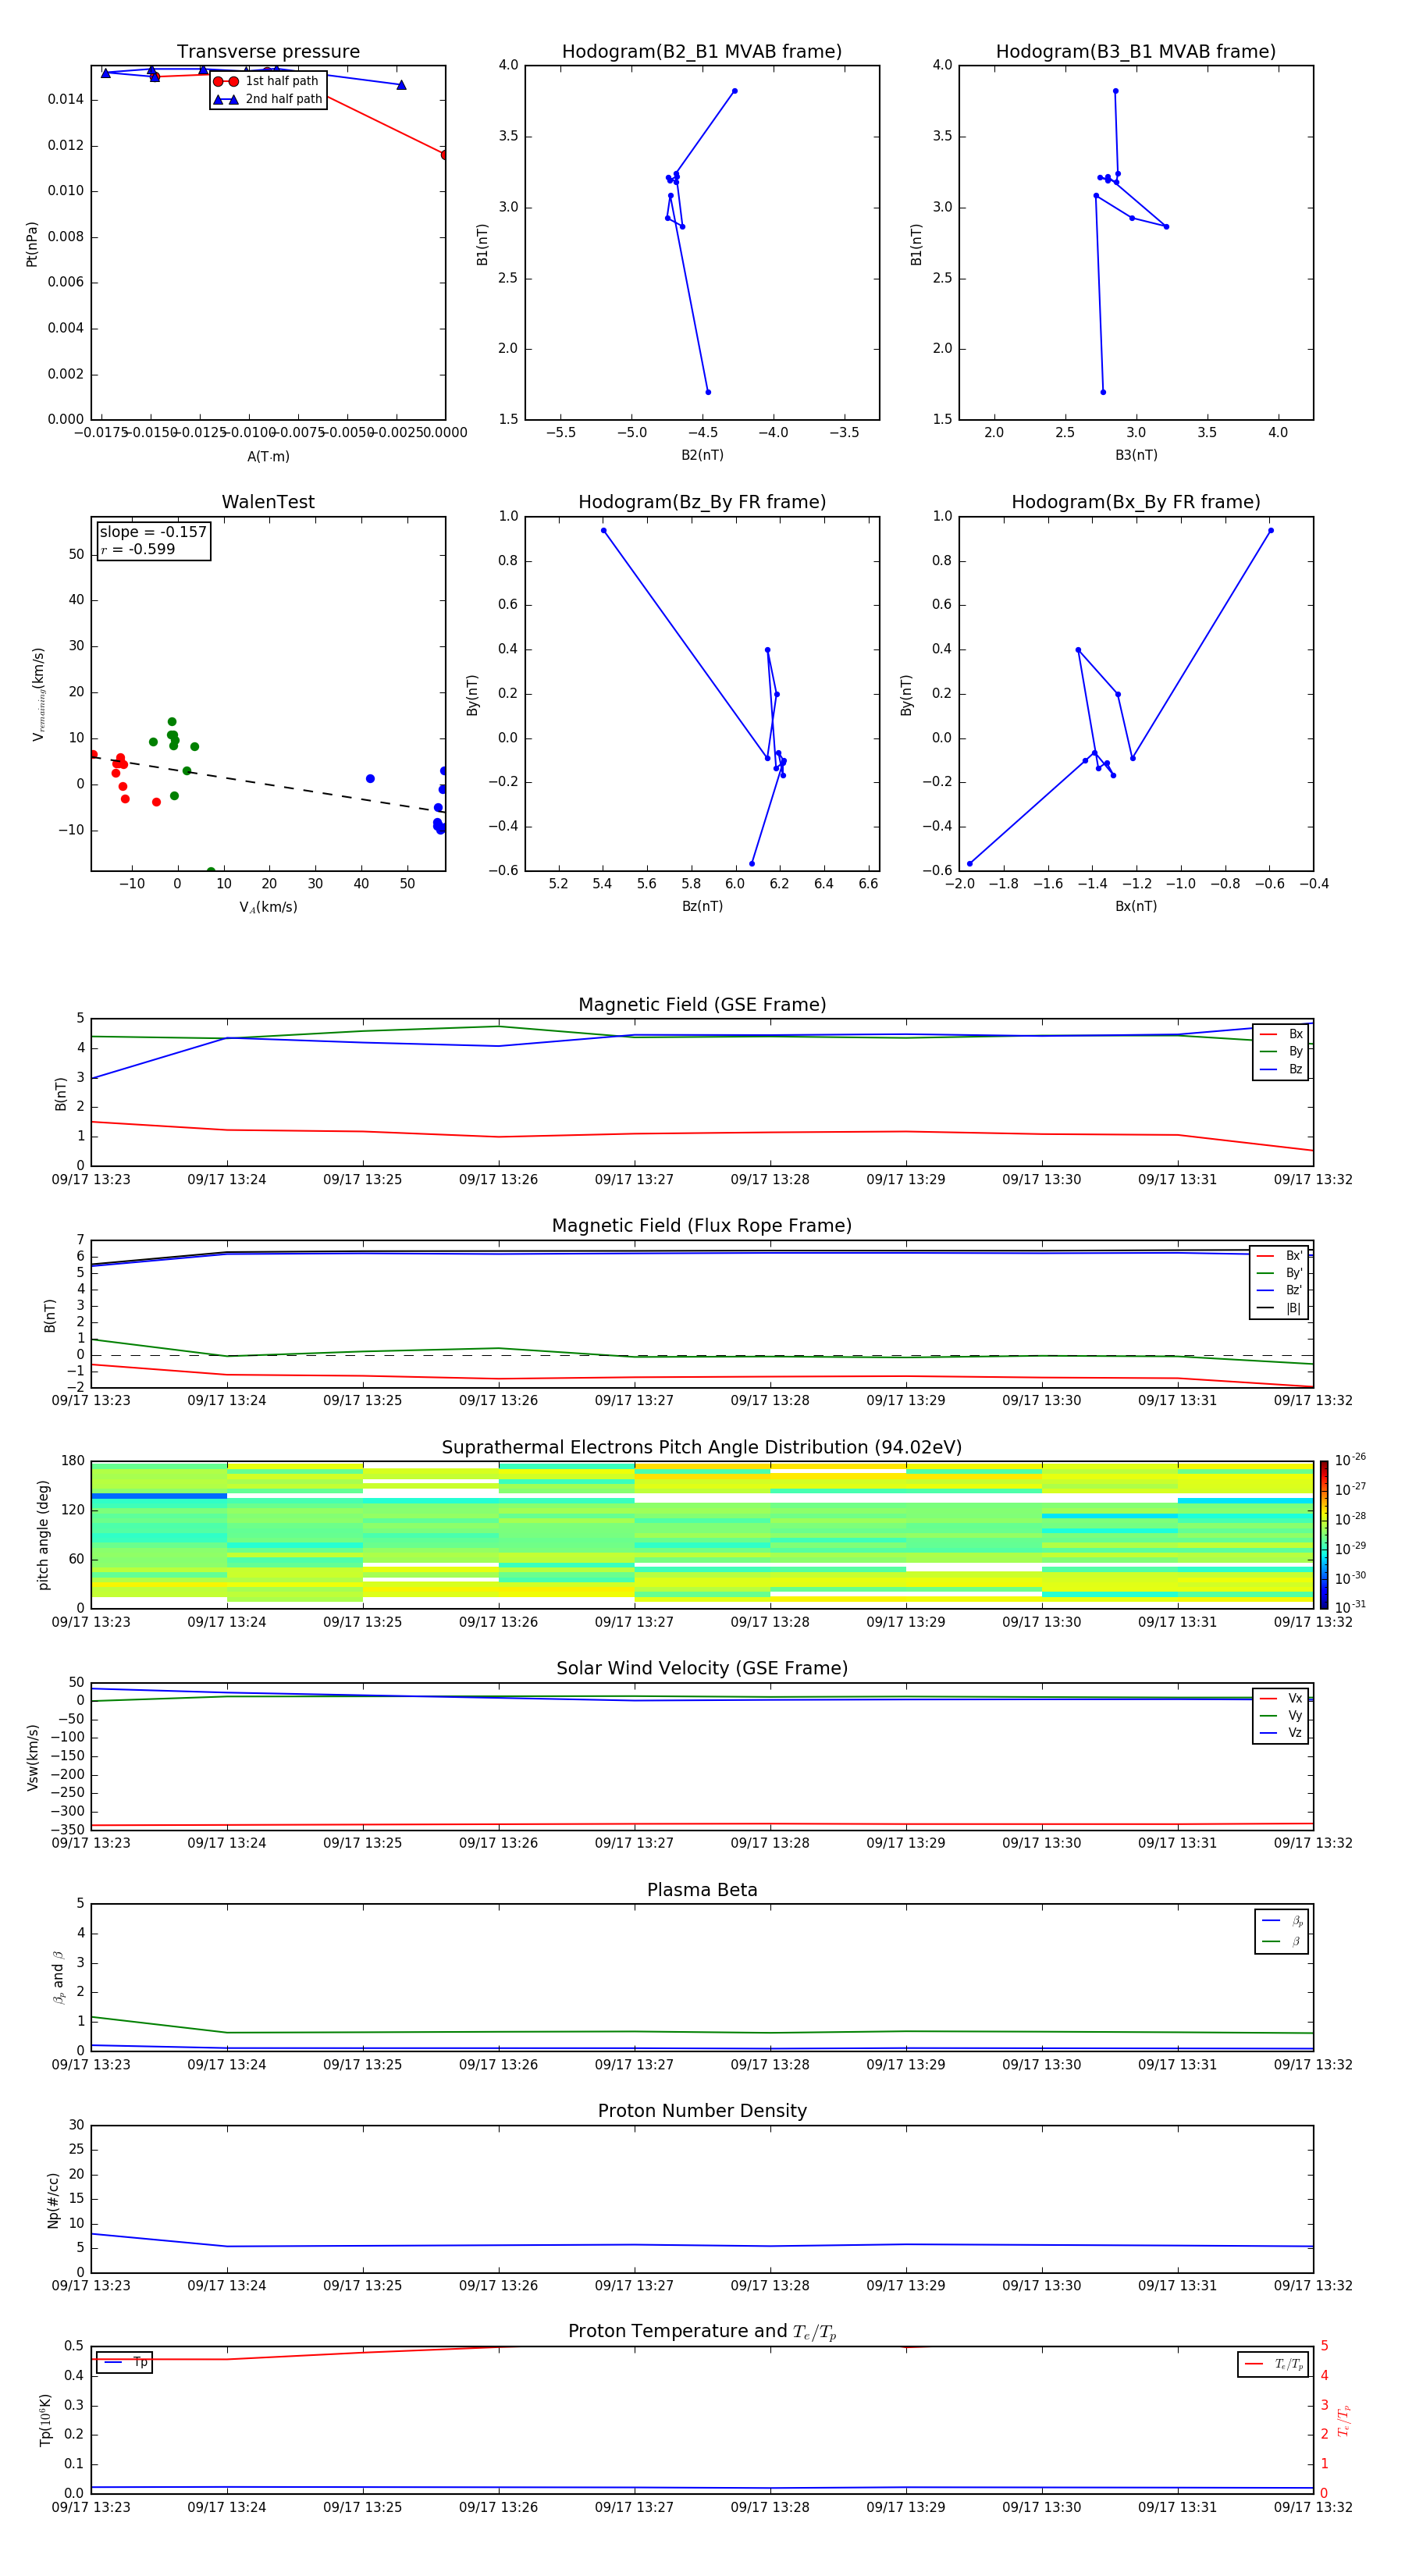Viewport: 1405px width, 2576px height.
Task: Click the 'pitch angle (deg)' y-axis label
Action: (43, 1535)
